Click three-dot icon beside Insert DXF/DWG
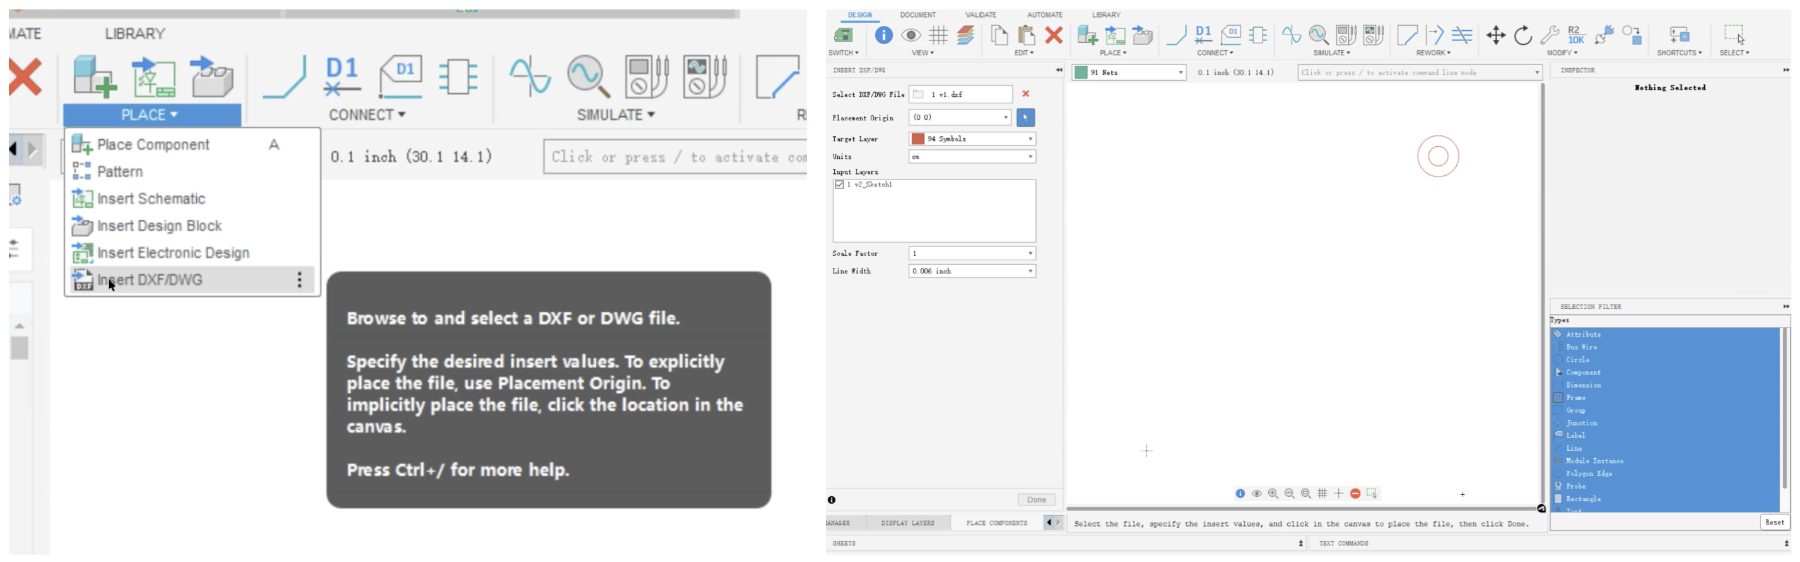 click(299, 280)
